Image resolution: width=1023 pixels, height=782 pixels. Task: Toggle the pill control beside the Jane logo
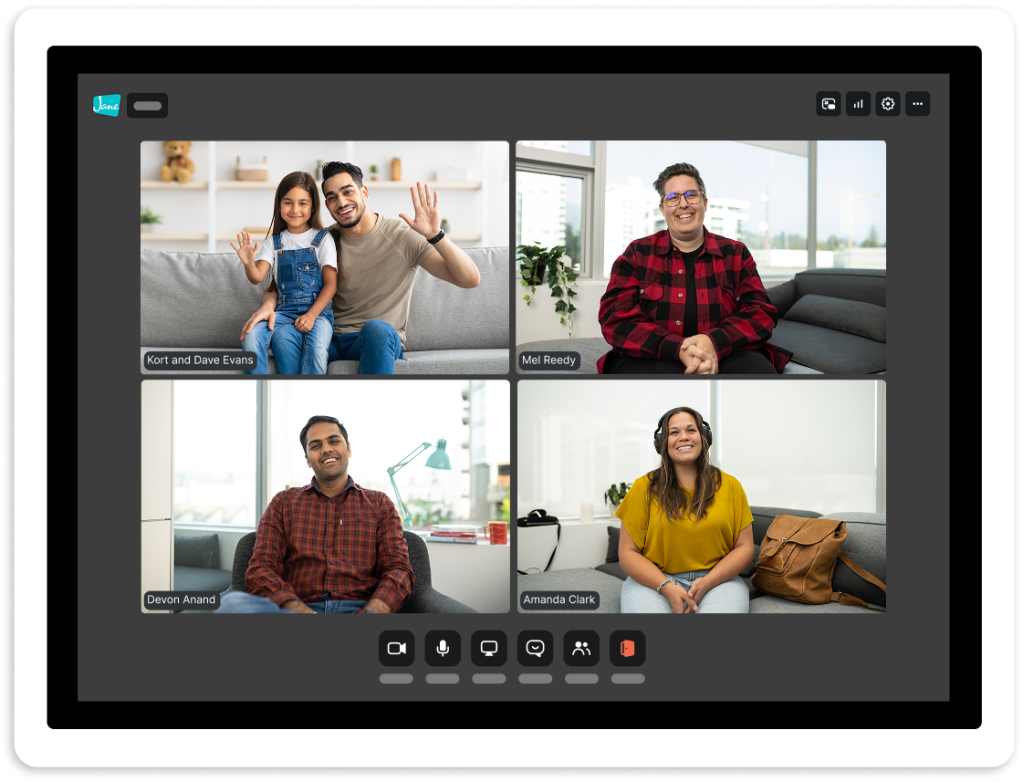tap(147, 105)
